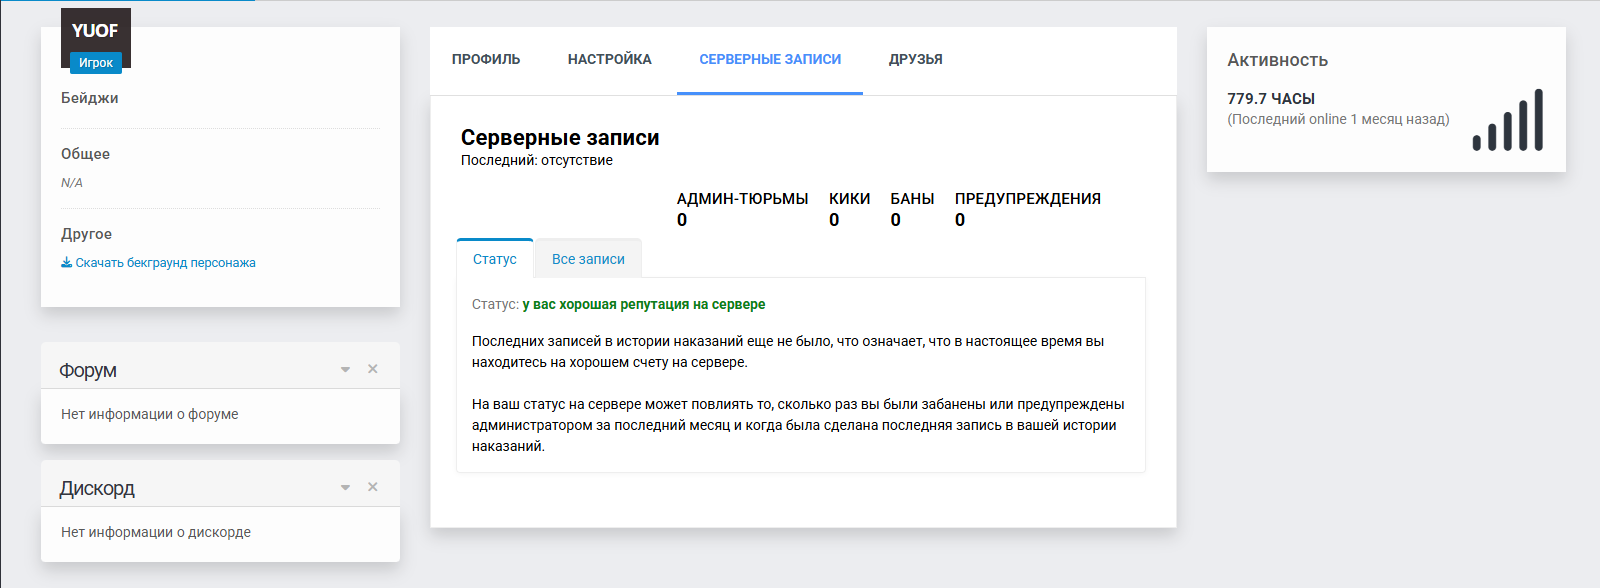Collapse the Форум panel with its arrow
Viewport: 1600px width, 588px height.
click(345, 370)
